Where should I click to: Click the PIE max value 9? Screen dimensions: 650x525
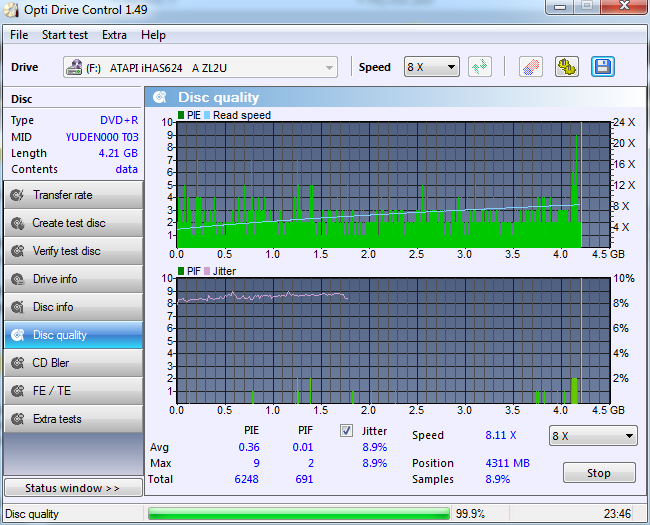pyautogui.click(x=257, y=463)
